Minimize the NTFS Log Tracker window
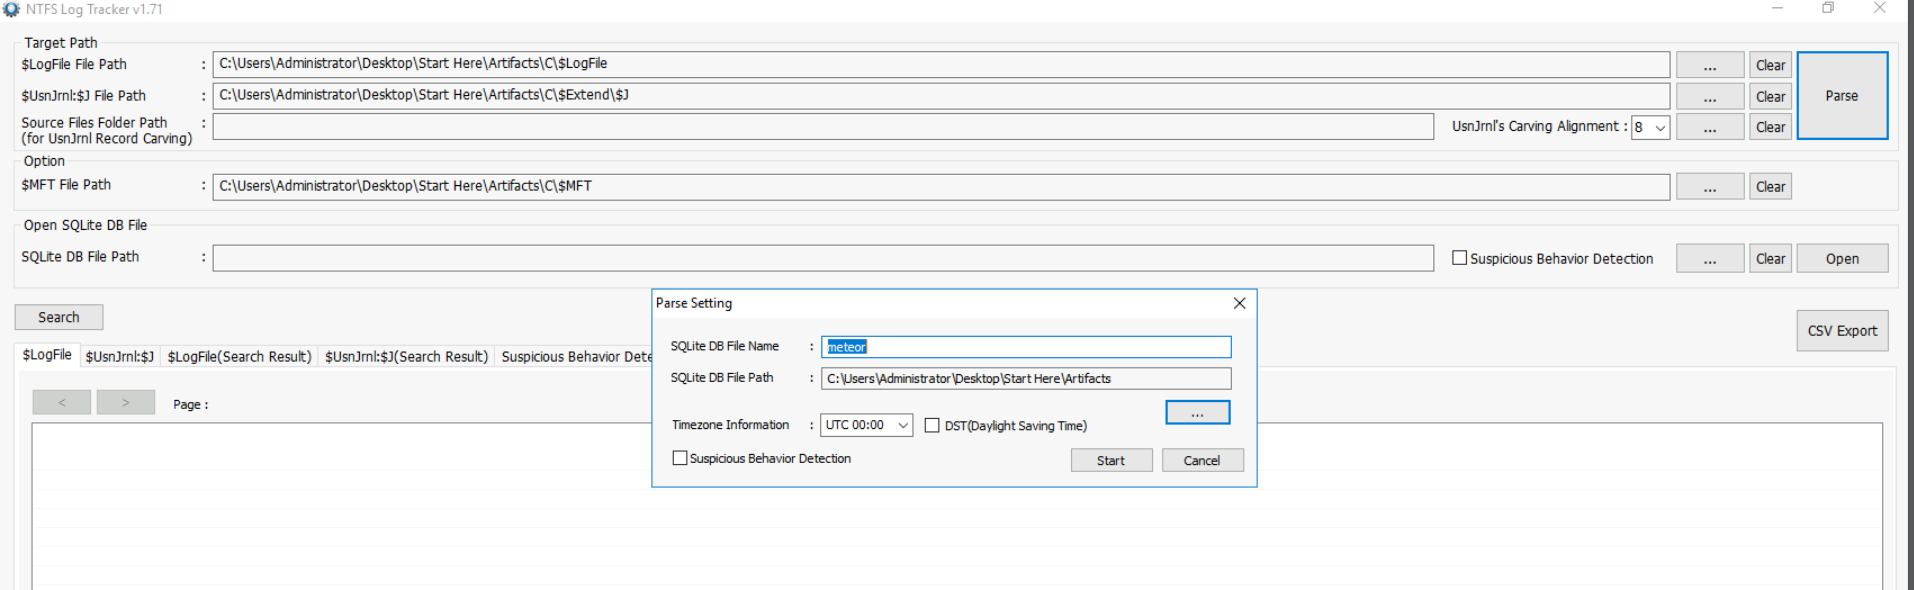The height and width of the screenshot is (590, 1914). (x=1778, y=8)
